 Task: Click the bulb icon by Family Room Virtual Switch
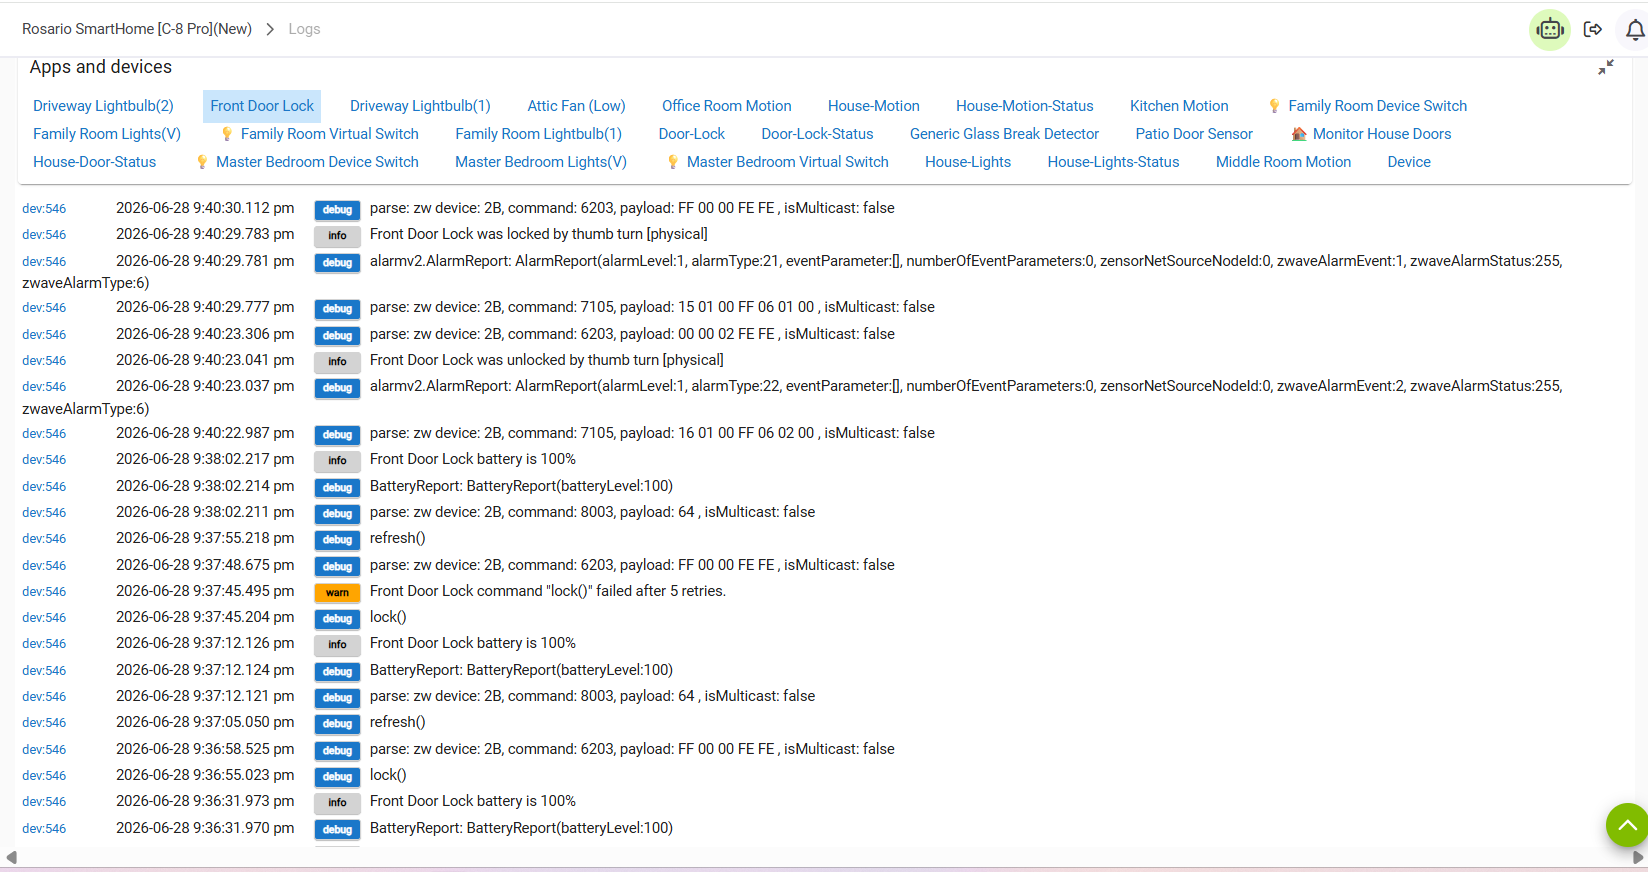[x=227, y=134]
